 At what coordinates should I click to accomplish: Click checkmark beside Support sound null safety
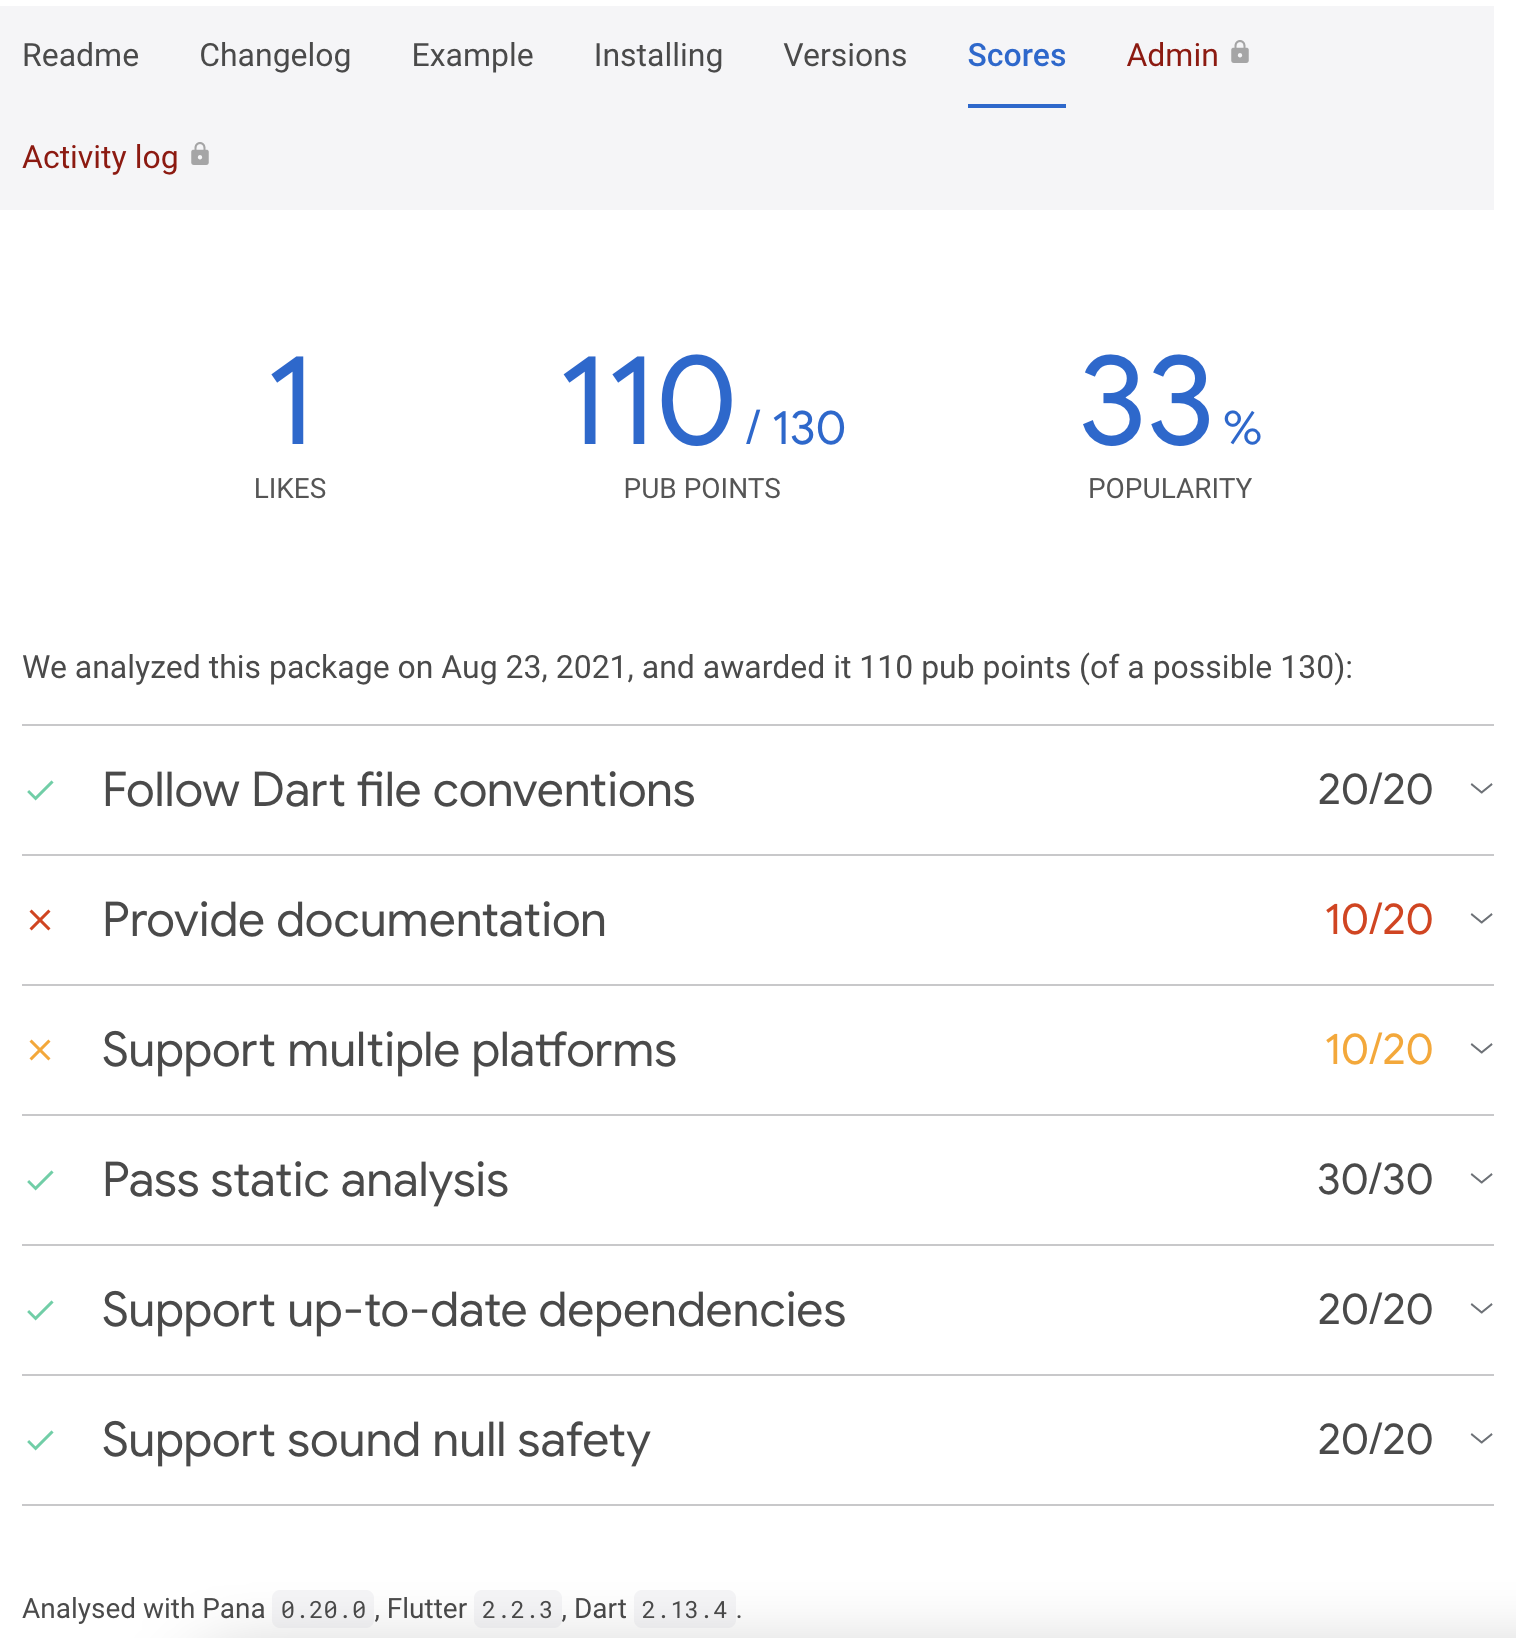(40, 1441)
